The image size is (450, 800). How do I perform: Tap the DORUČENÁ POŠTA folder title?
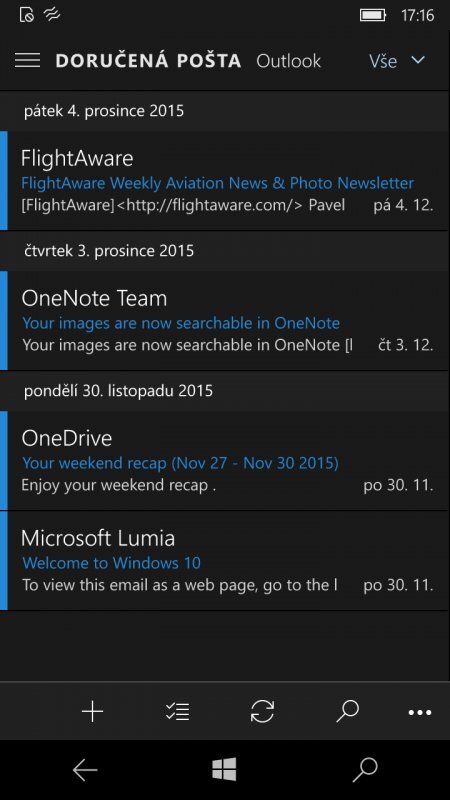click(x=148, y=61)
